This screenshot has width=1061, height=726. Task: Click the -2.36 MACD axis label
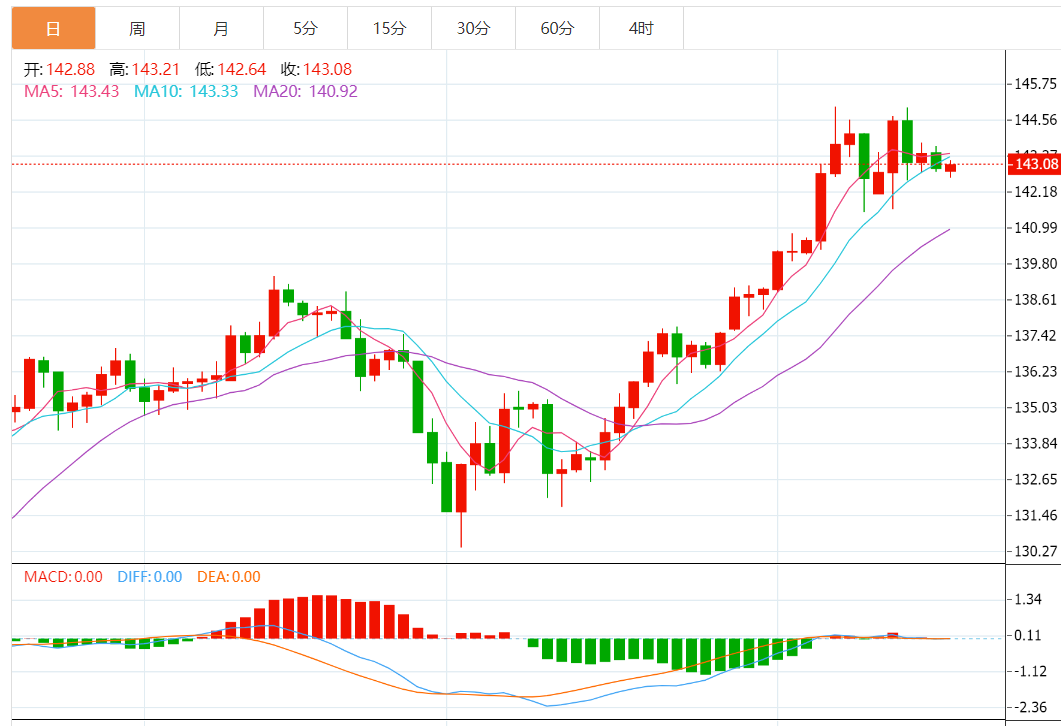point(1031,707)
